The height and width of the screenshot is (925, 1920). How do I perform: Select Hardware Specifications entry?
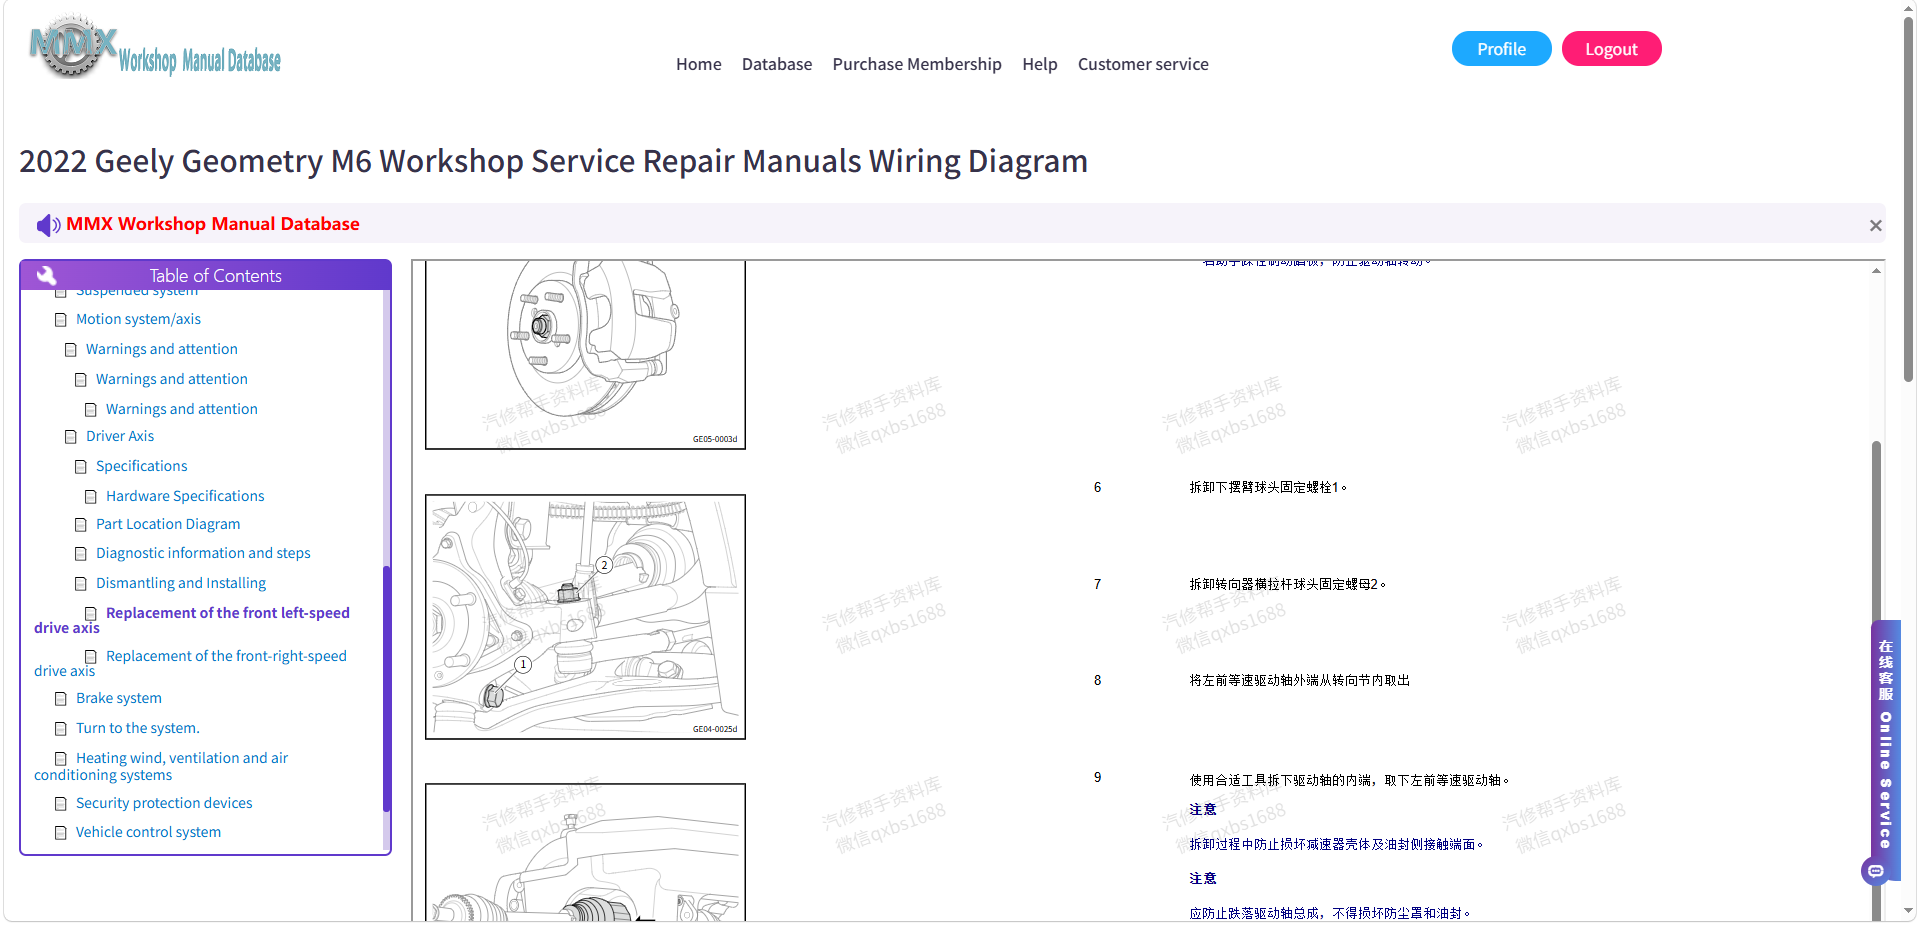tap(185, 496)
